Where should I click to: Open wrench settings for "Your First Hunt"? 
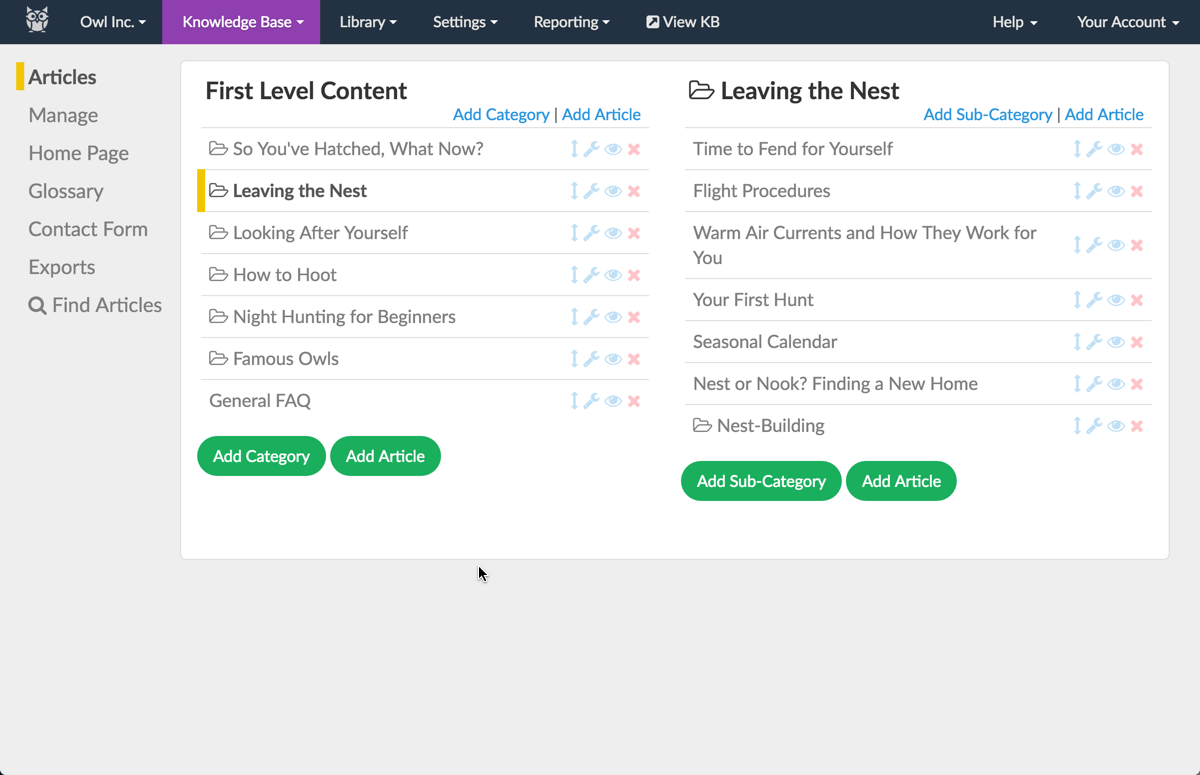1095,299
